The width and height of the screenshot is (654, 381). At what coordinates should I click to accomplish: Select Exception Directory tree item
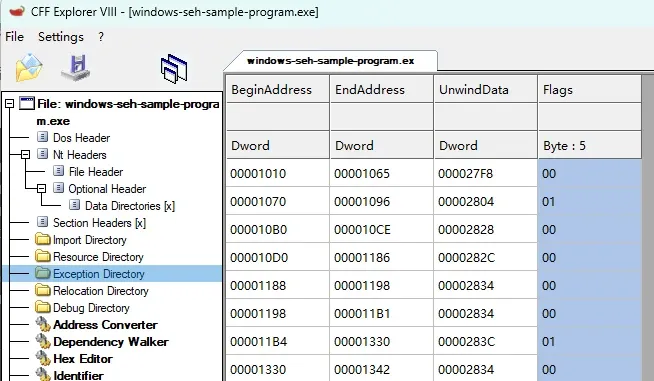(98, 274)
